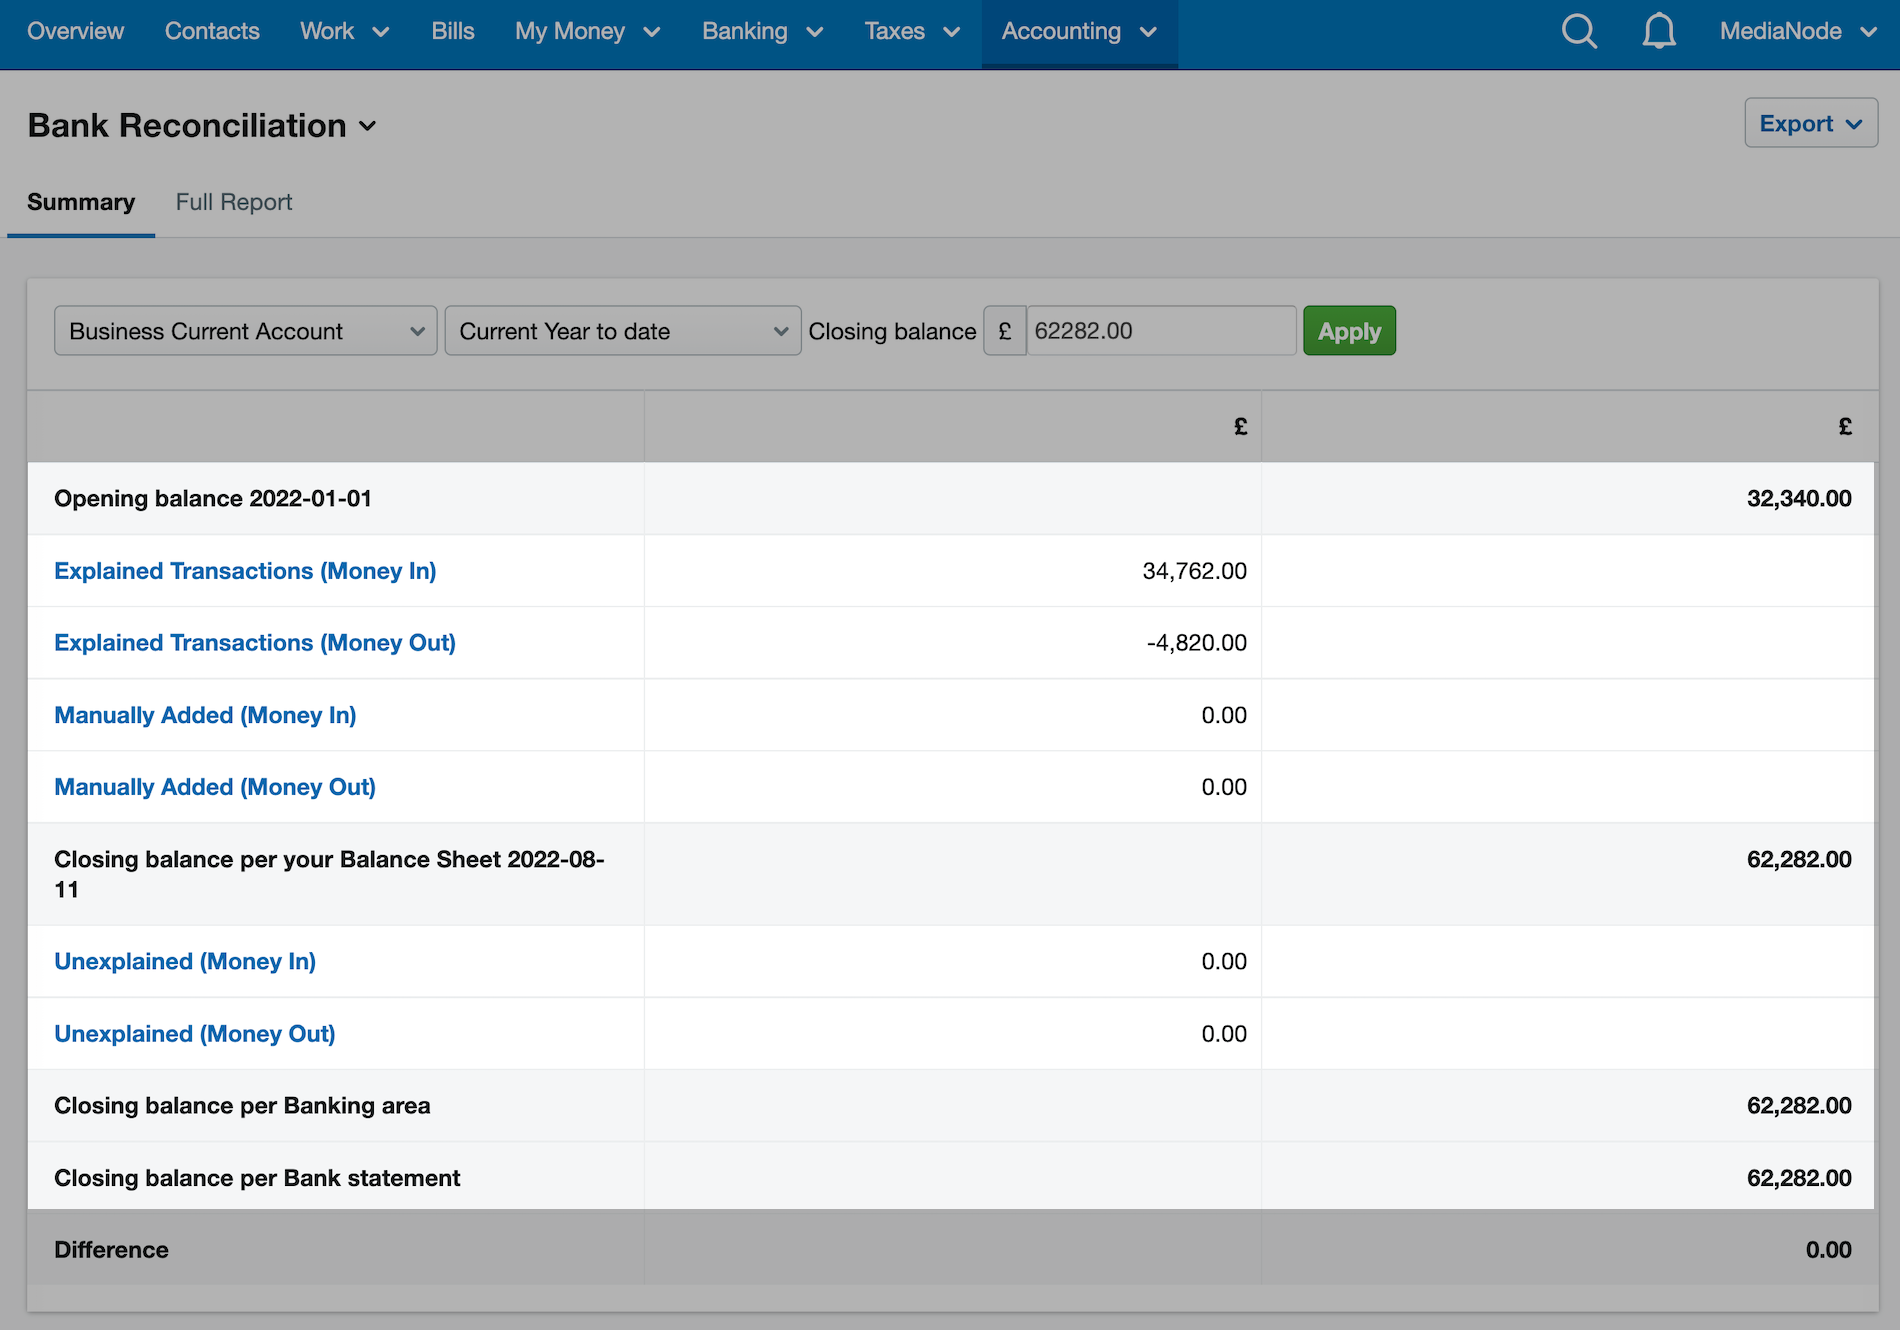Open Explained Transactions (Money In) link

coord(245,571)
